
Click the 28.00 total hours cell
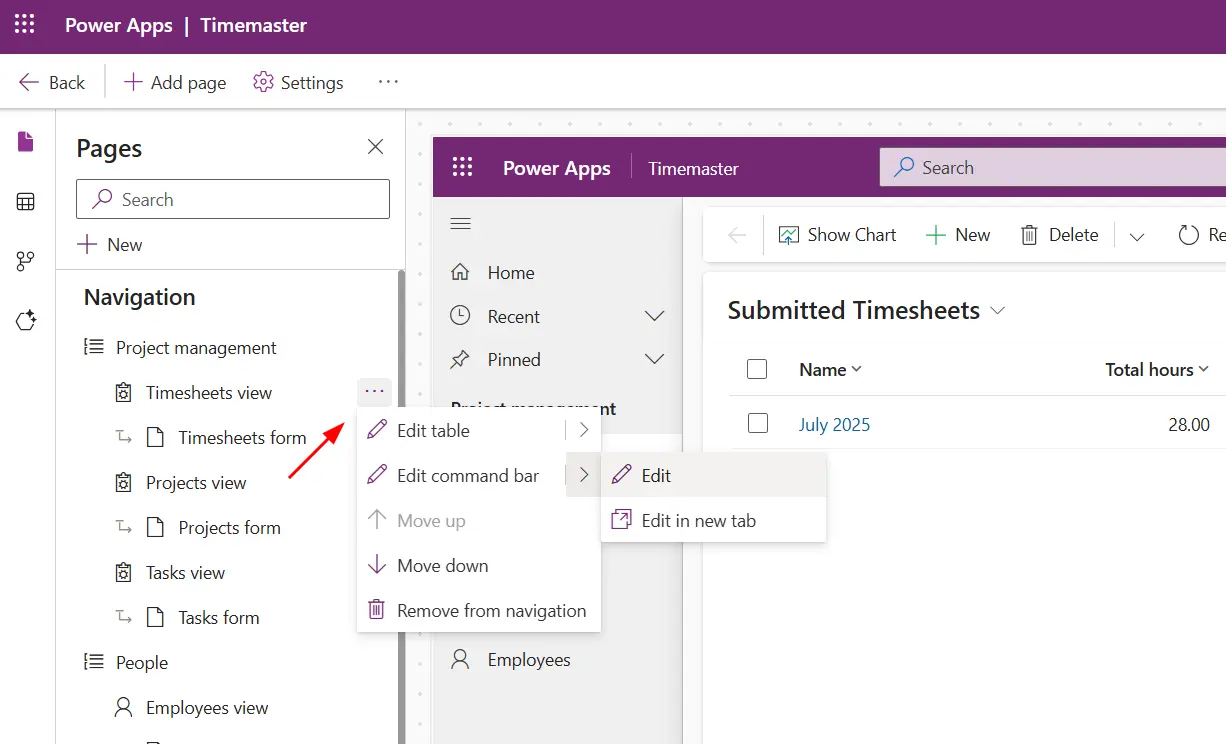1189,425
